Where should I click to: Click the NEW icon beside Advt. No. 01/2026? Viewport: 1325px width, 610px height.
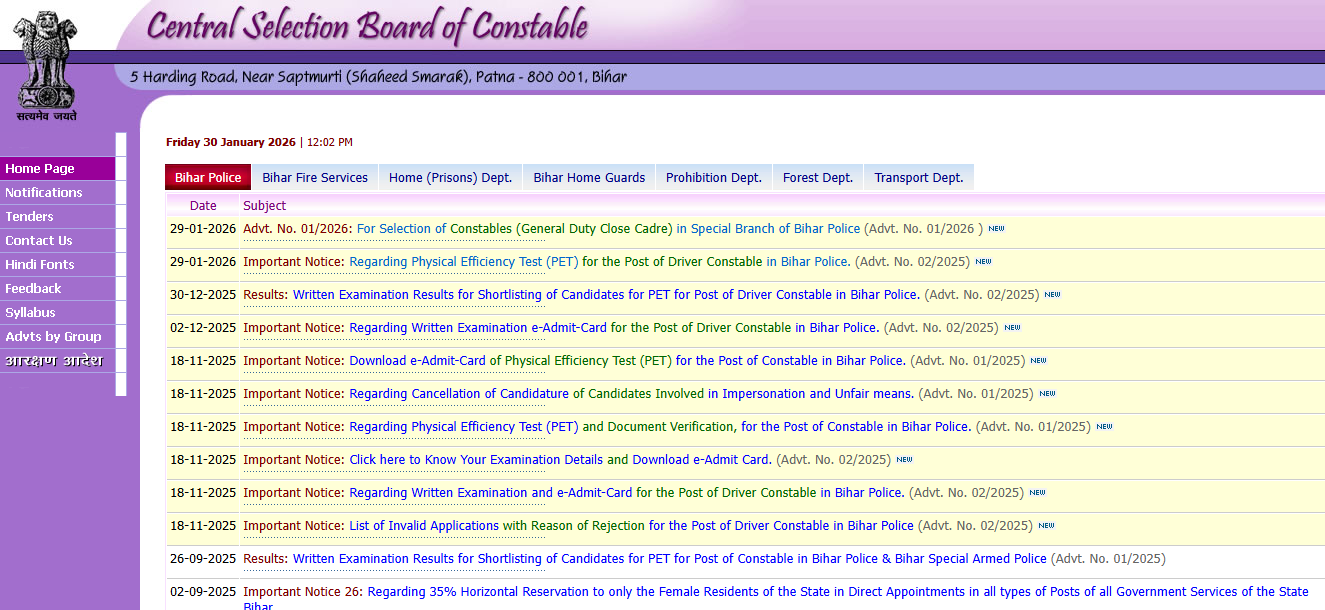coord(995,228)
